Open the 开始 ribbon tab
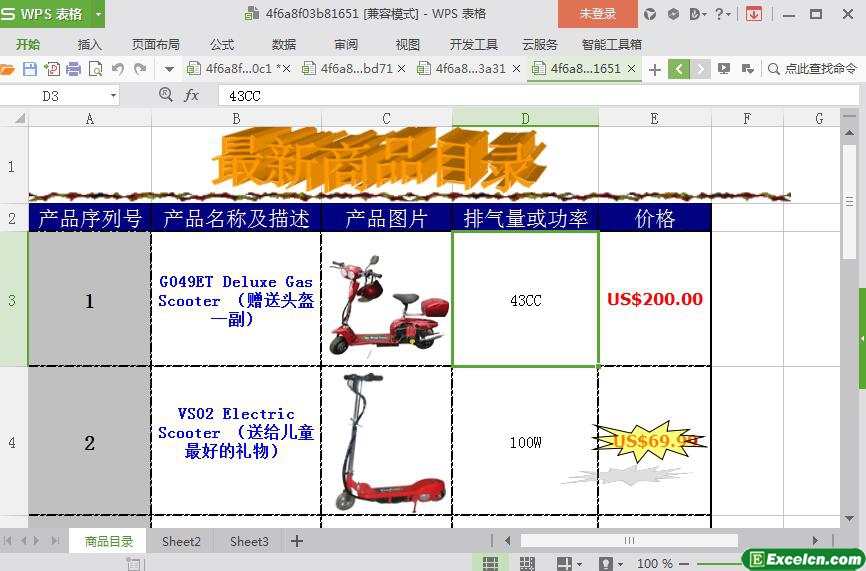Viewport: 866px width, 571px height. click(x=28, y=44)
